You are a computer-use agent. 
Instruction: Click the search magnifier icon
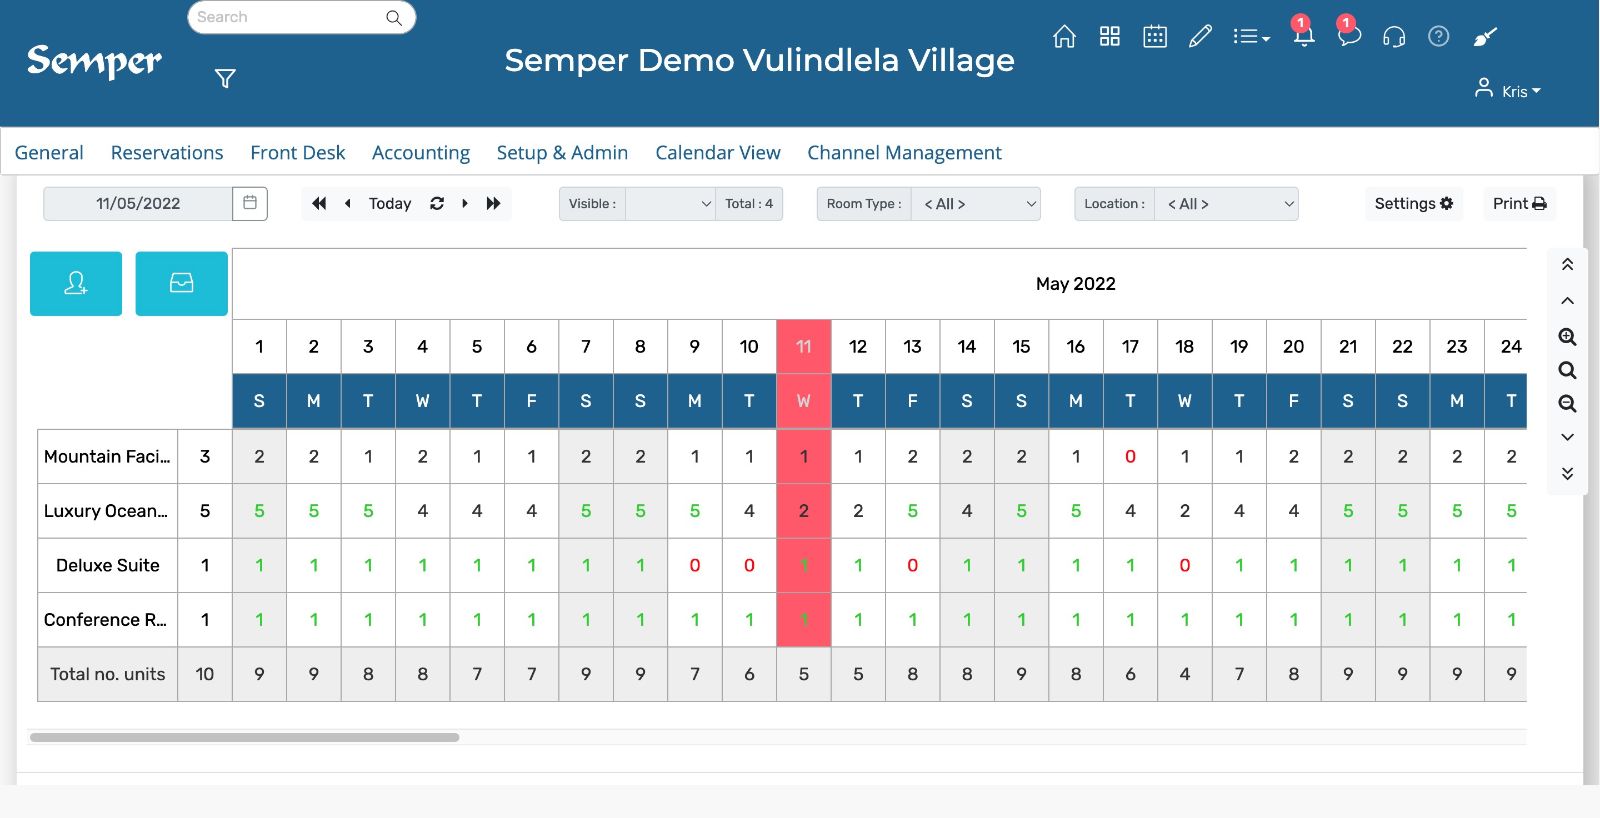click(394, 18)
